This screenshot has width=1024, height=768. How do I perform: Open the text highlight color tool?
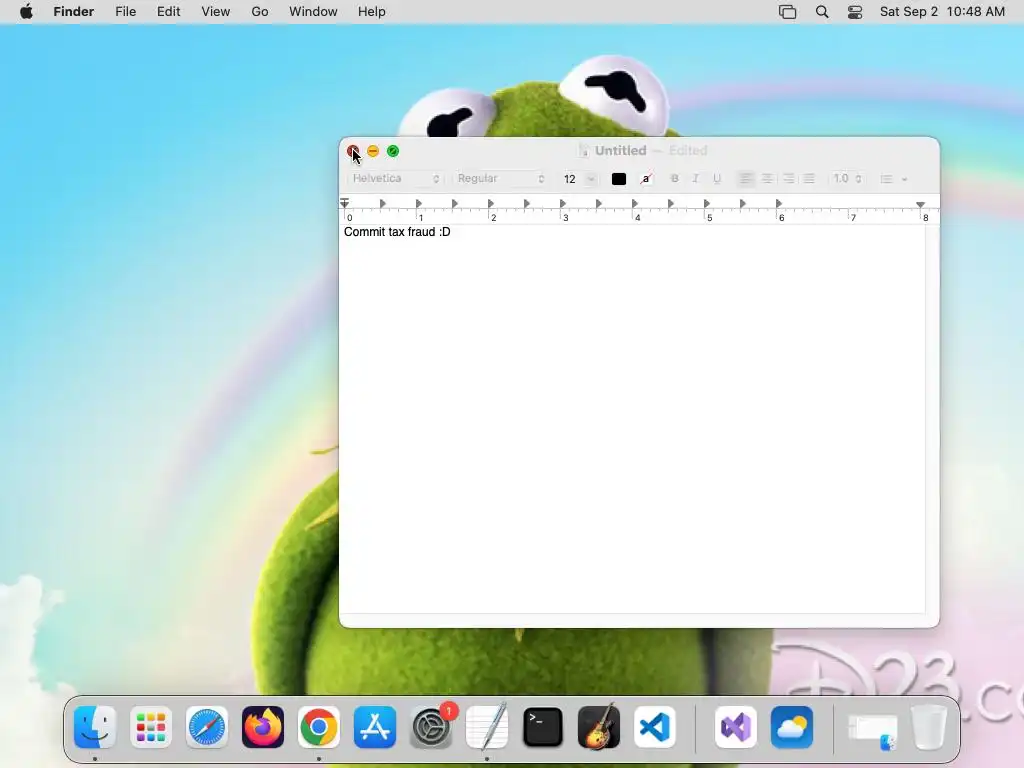click(646, 179)
